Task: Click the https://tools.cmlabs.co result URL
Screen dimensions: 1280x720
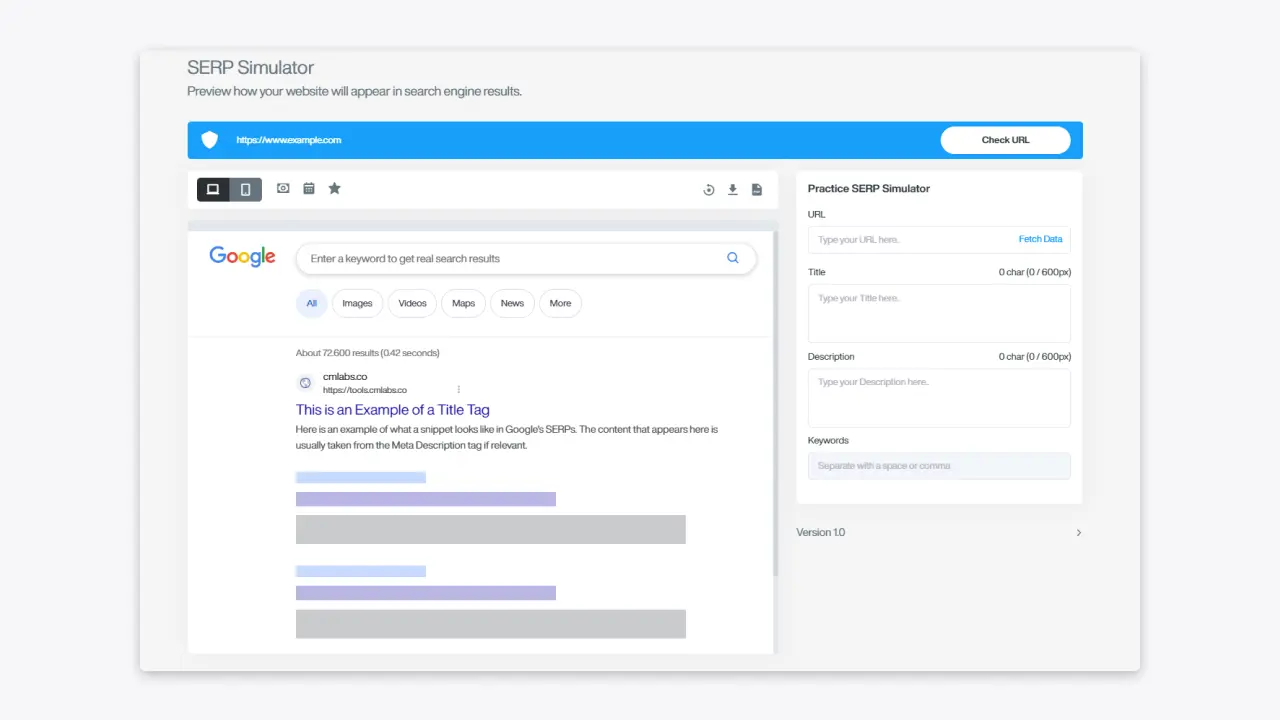Action: (x=365, y=390)
